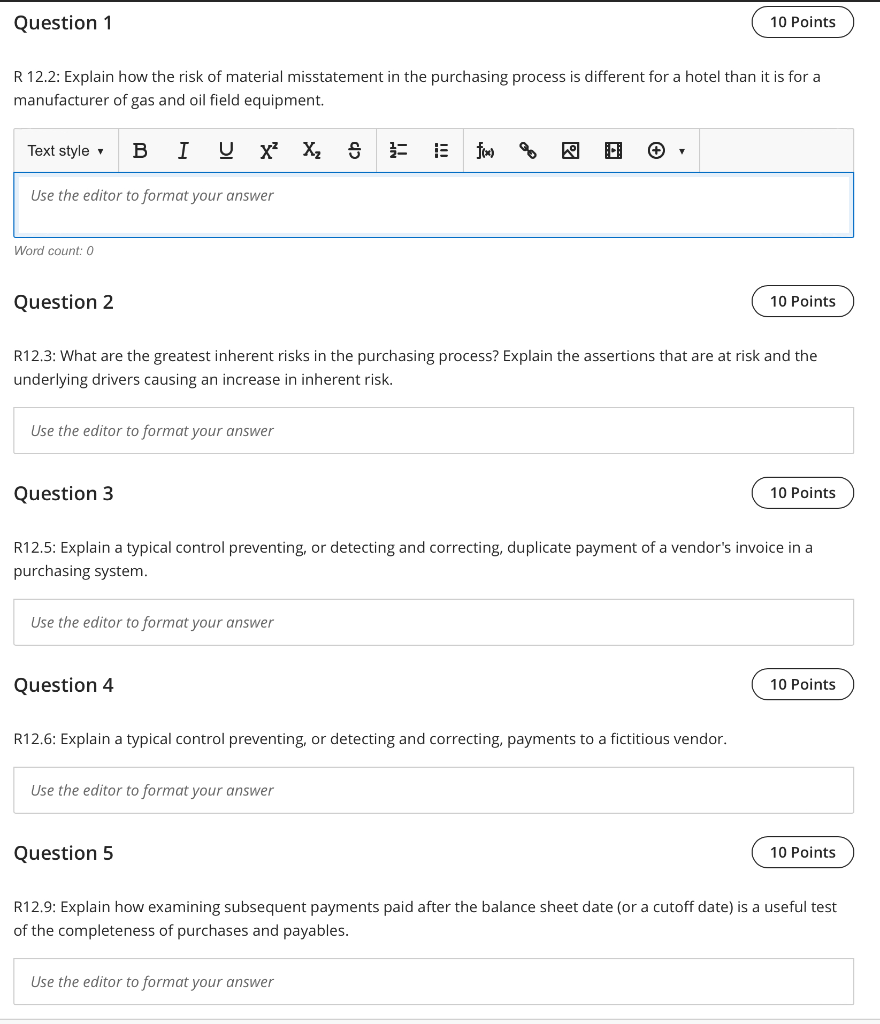Insert a hyperlink using the link icon
Image resolution: width=880 pixels, height=1024 pixels.
(529, 150)
